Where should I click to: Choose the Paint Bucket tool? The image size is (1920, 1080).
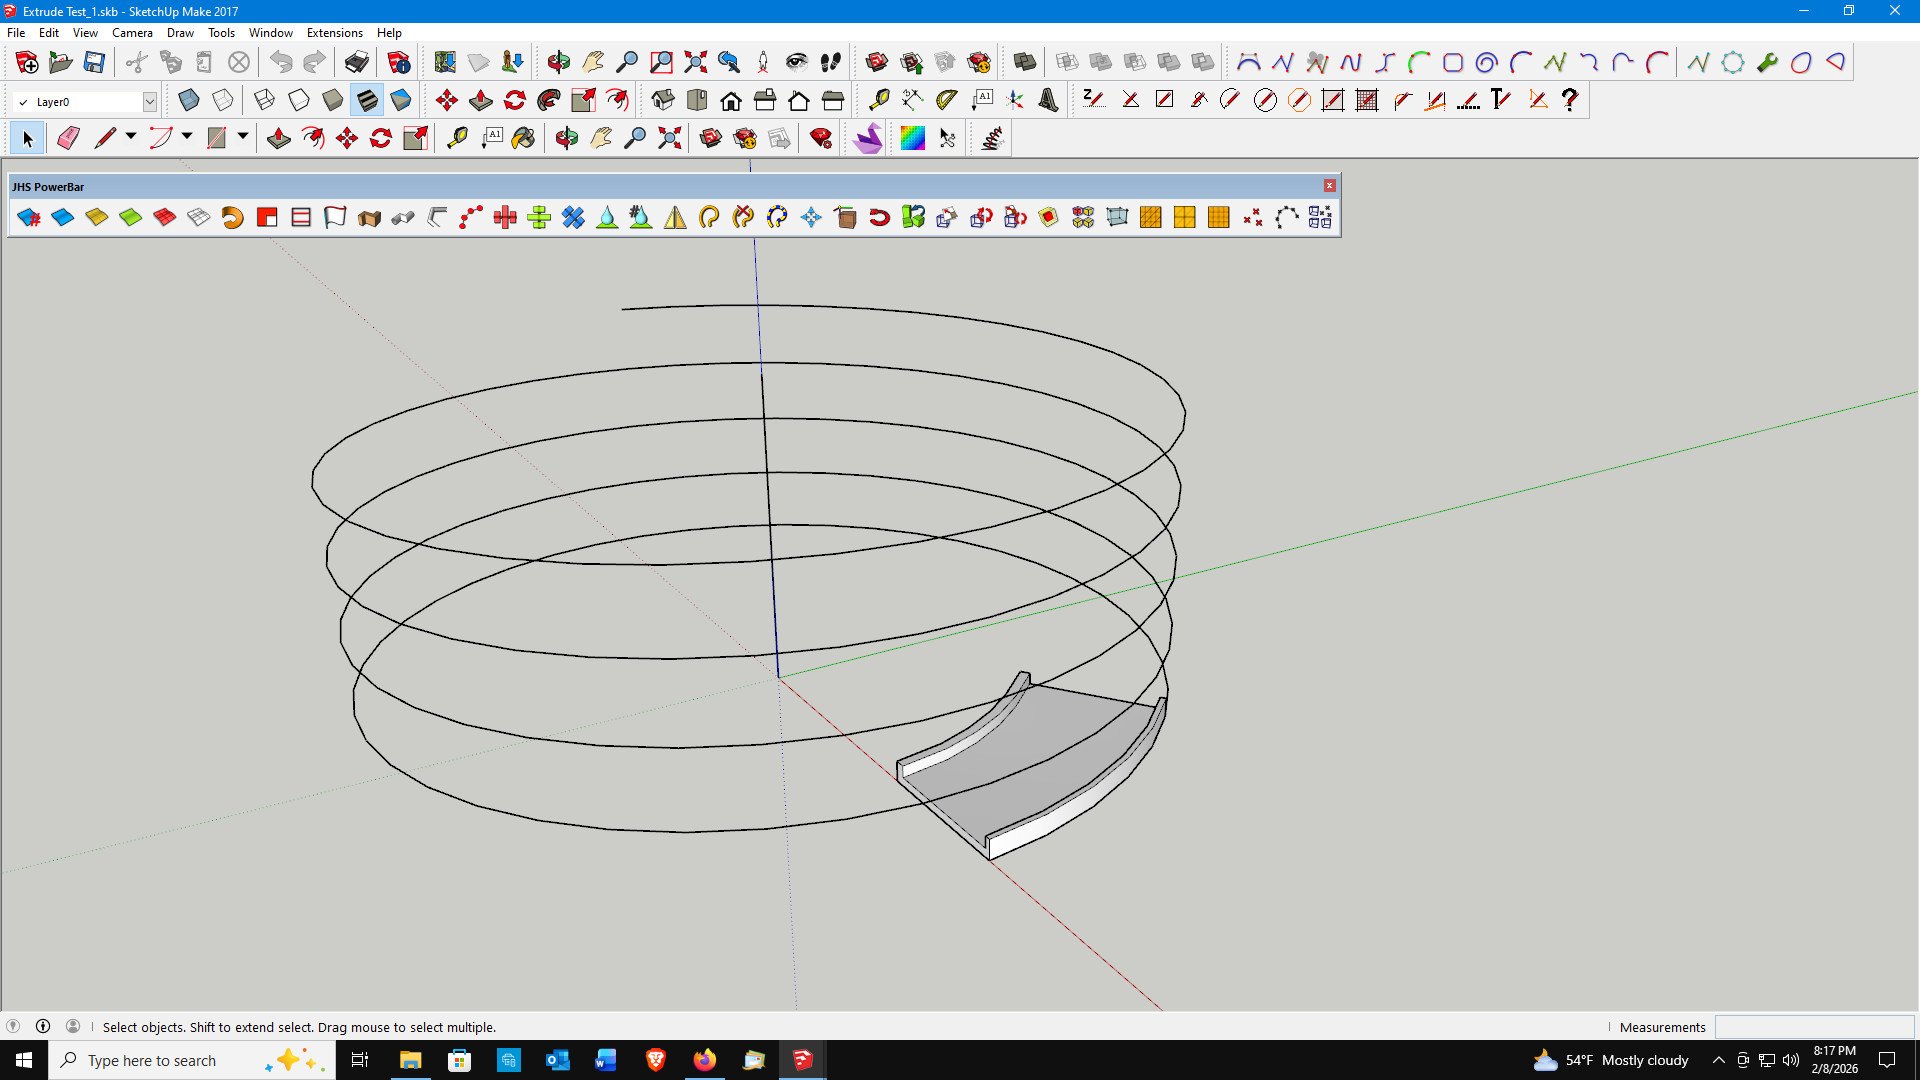point(523,138)
